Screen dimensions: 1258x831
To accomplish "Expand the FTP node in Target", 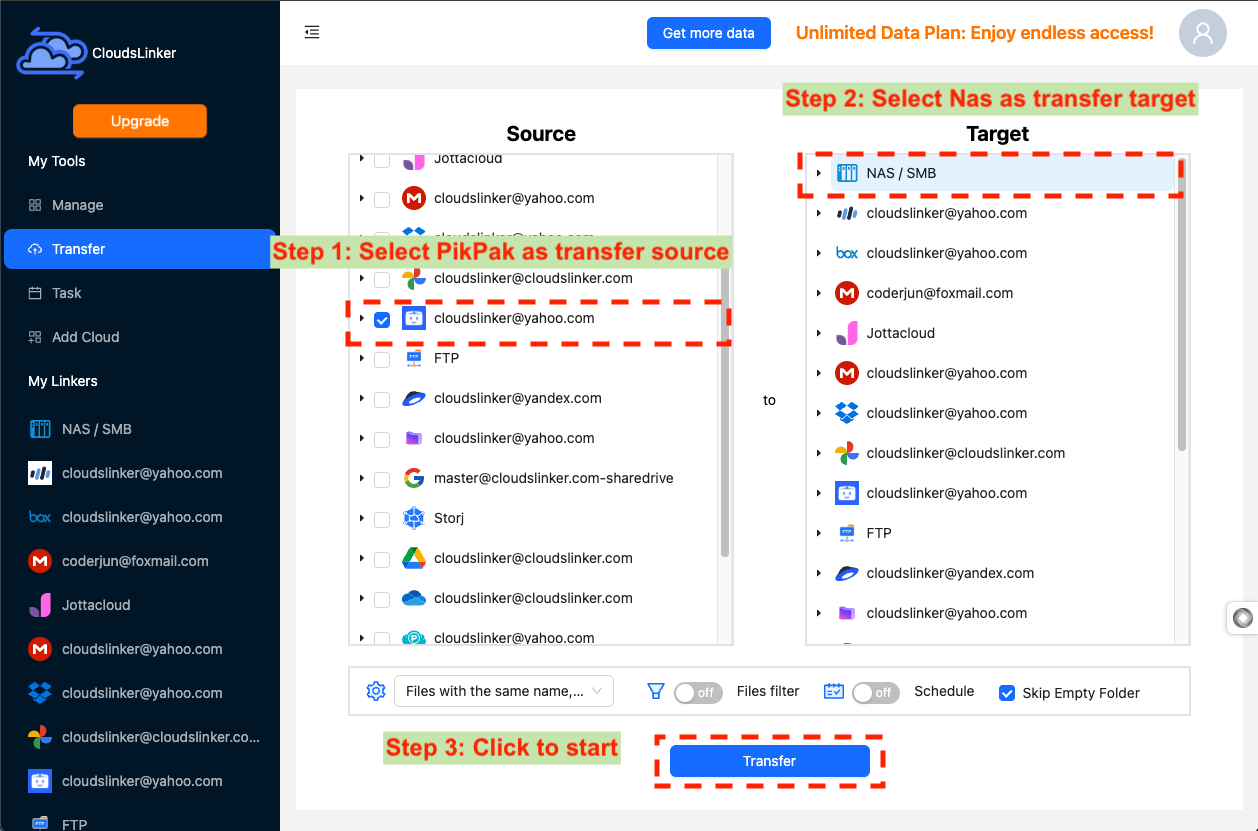I will 818,533.
